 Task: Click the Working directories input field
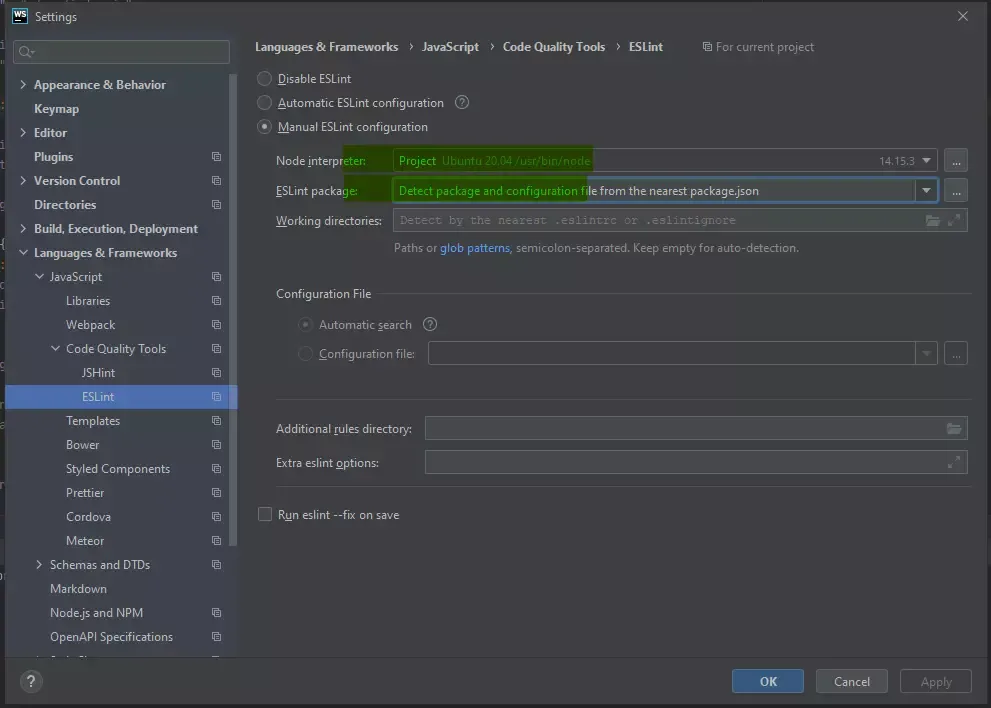(x=680, y=221)
